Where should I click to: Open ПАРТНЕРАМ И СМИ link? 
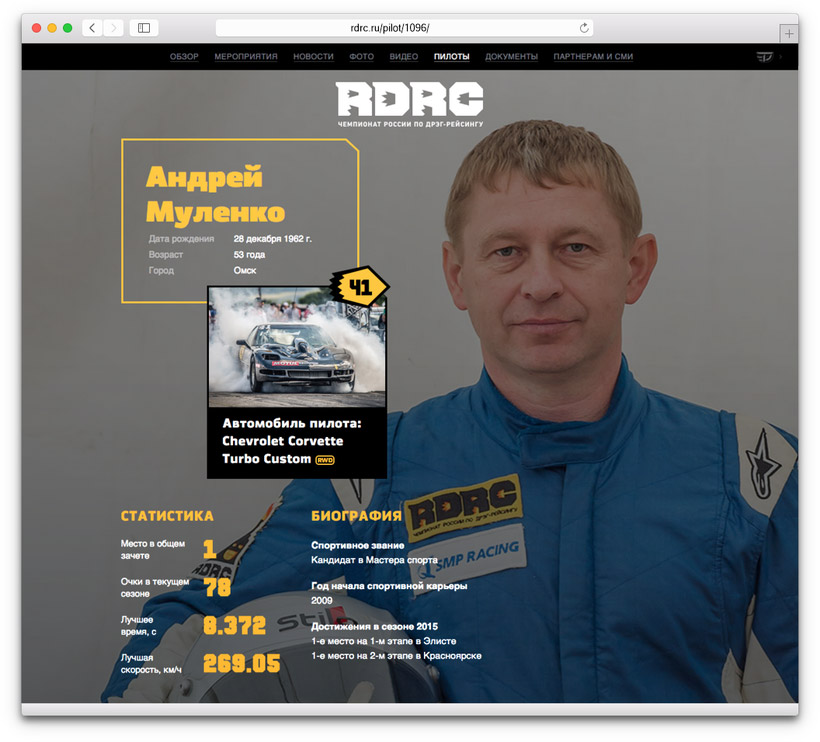pyautogui.click(x=593, y=57)
